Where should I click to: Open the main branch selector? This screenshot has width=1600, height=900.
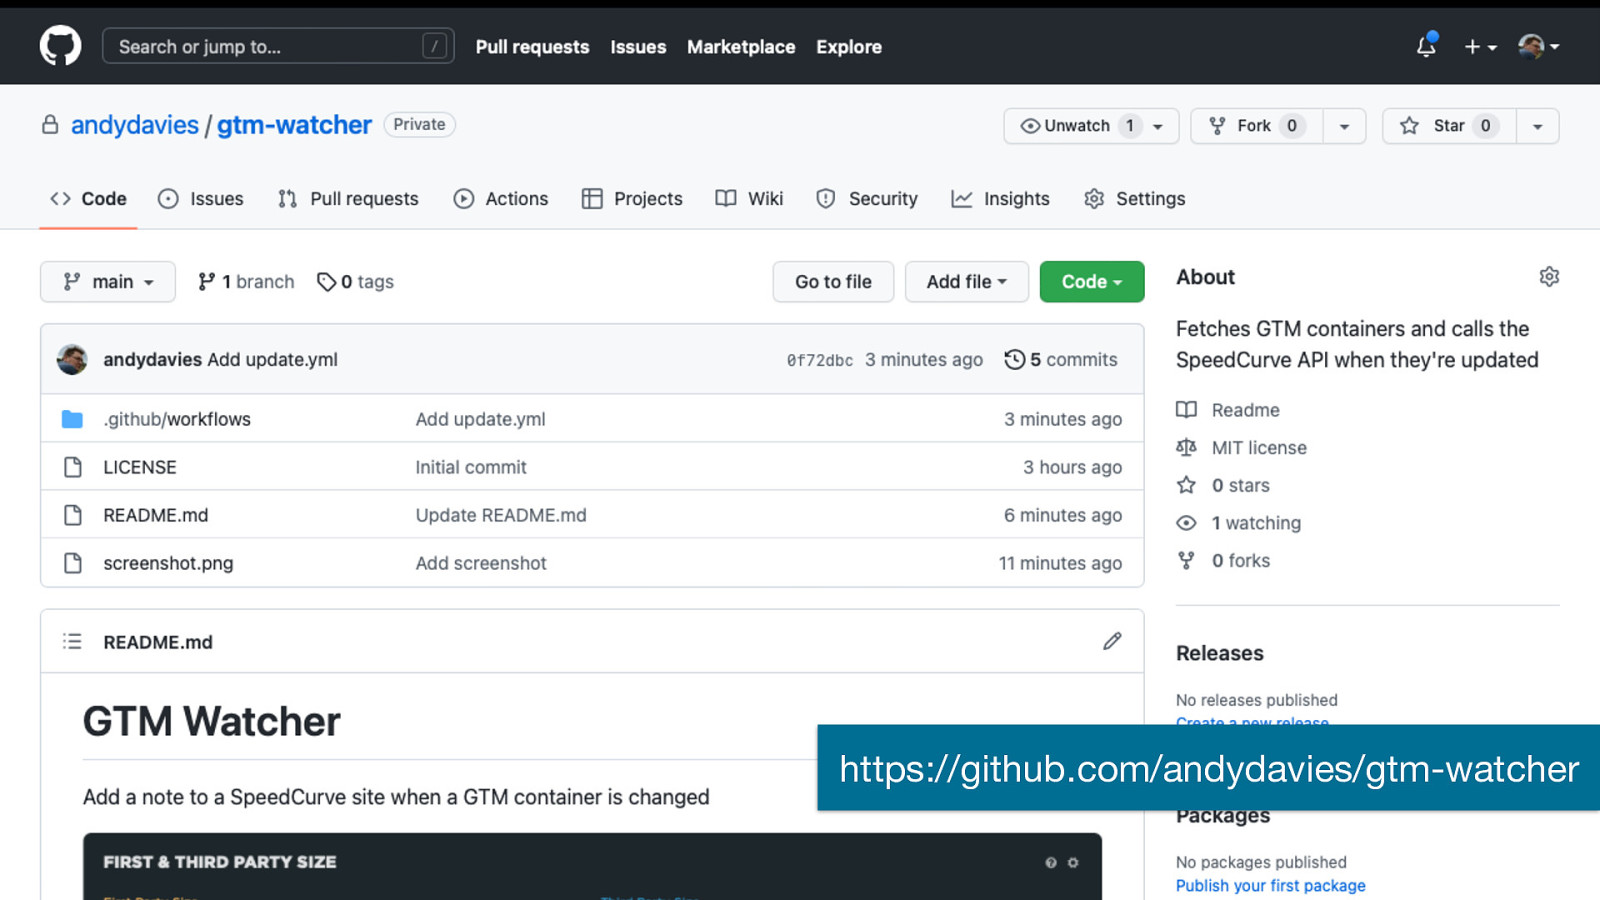click(x=108, y=282)
